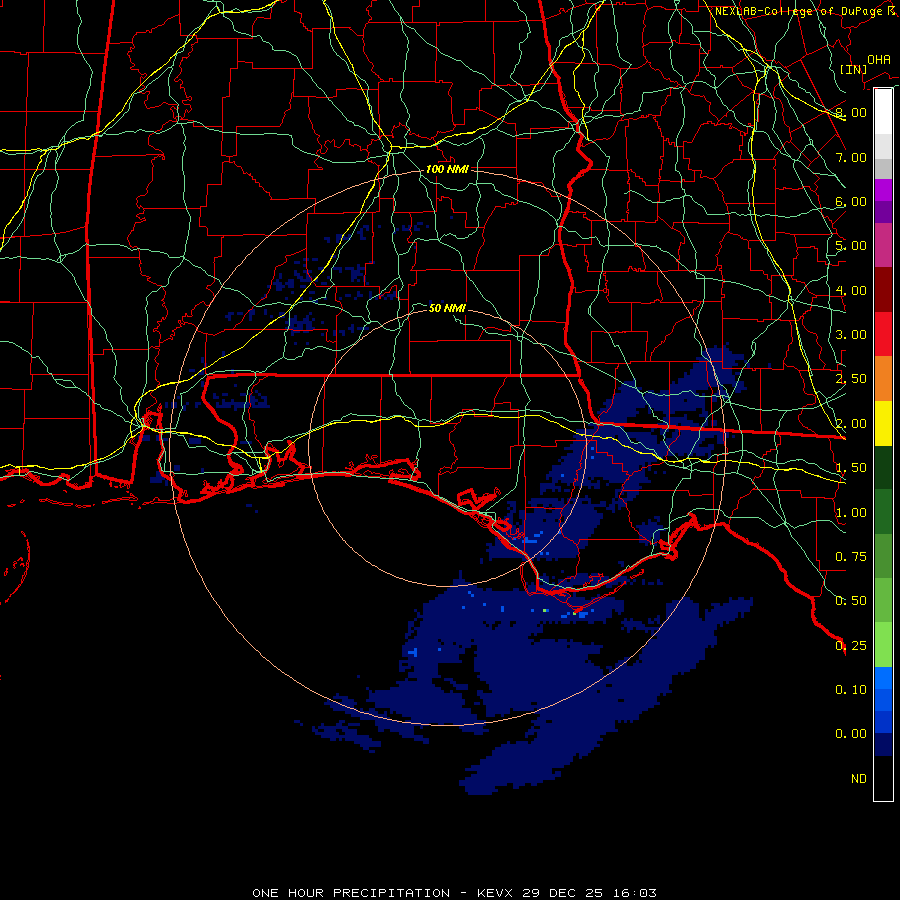This screenshot has height=900, width=900.
Task: Click the 5.00 legend value
Action: coord(851,246)
